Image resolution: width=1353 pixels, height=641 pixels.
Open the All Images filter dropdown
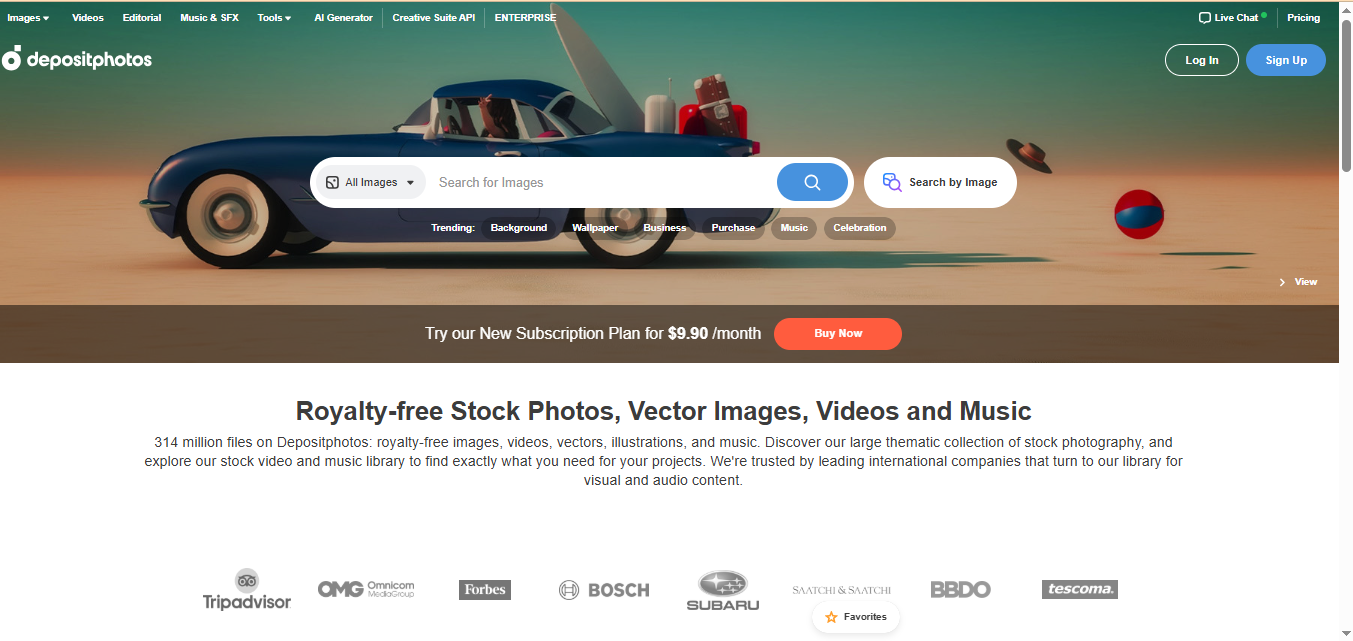(x=371, y=183)
